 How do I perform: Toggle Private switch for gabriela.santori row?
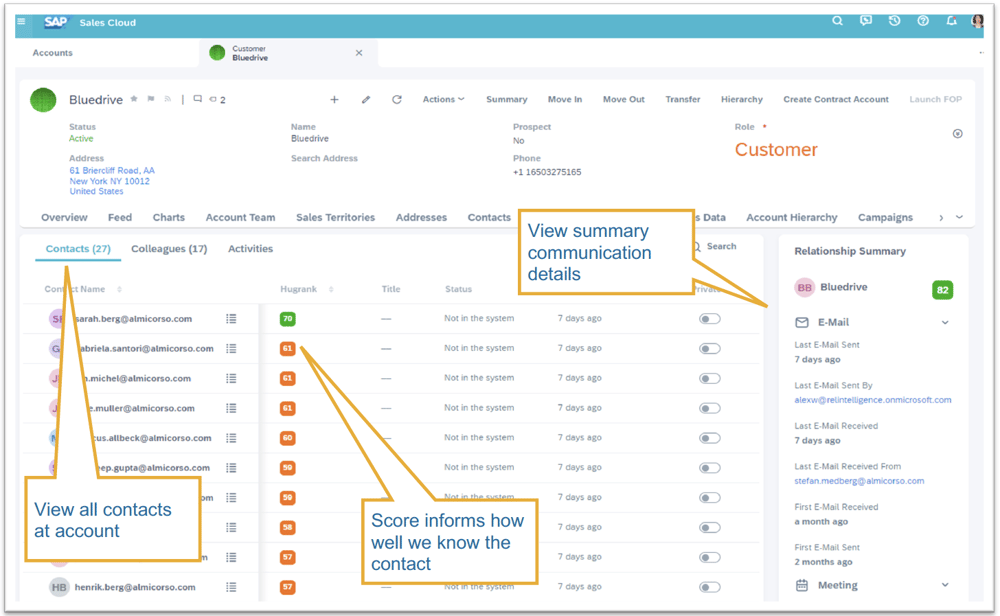[x=709, y=349]
